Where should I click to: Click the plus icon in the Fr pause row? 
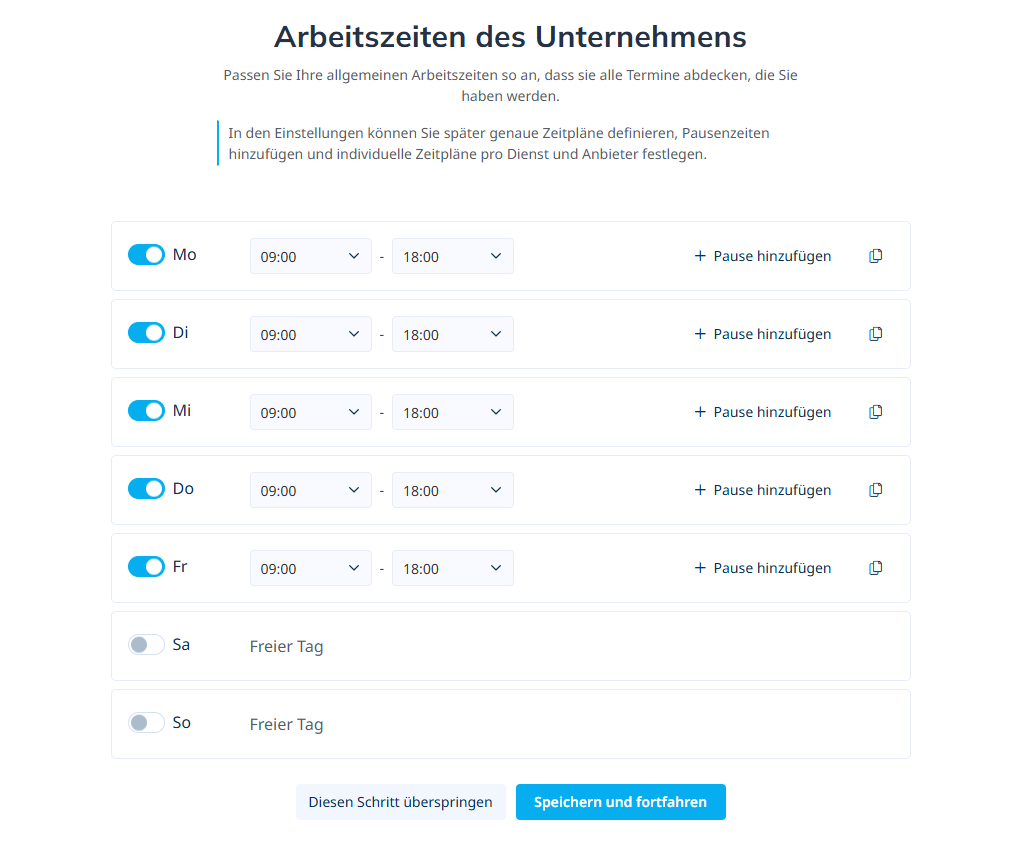pos(700,568)
